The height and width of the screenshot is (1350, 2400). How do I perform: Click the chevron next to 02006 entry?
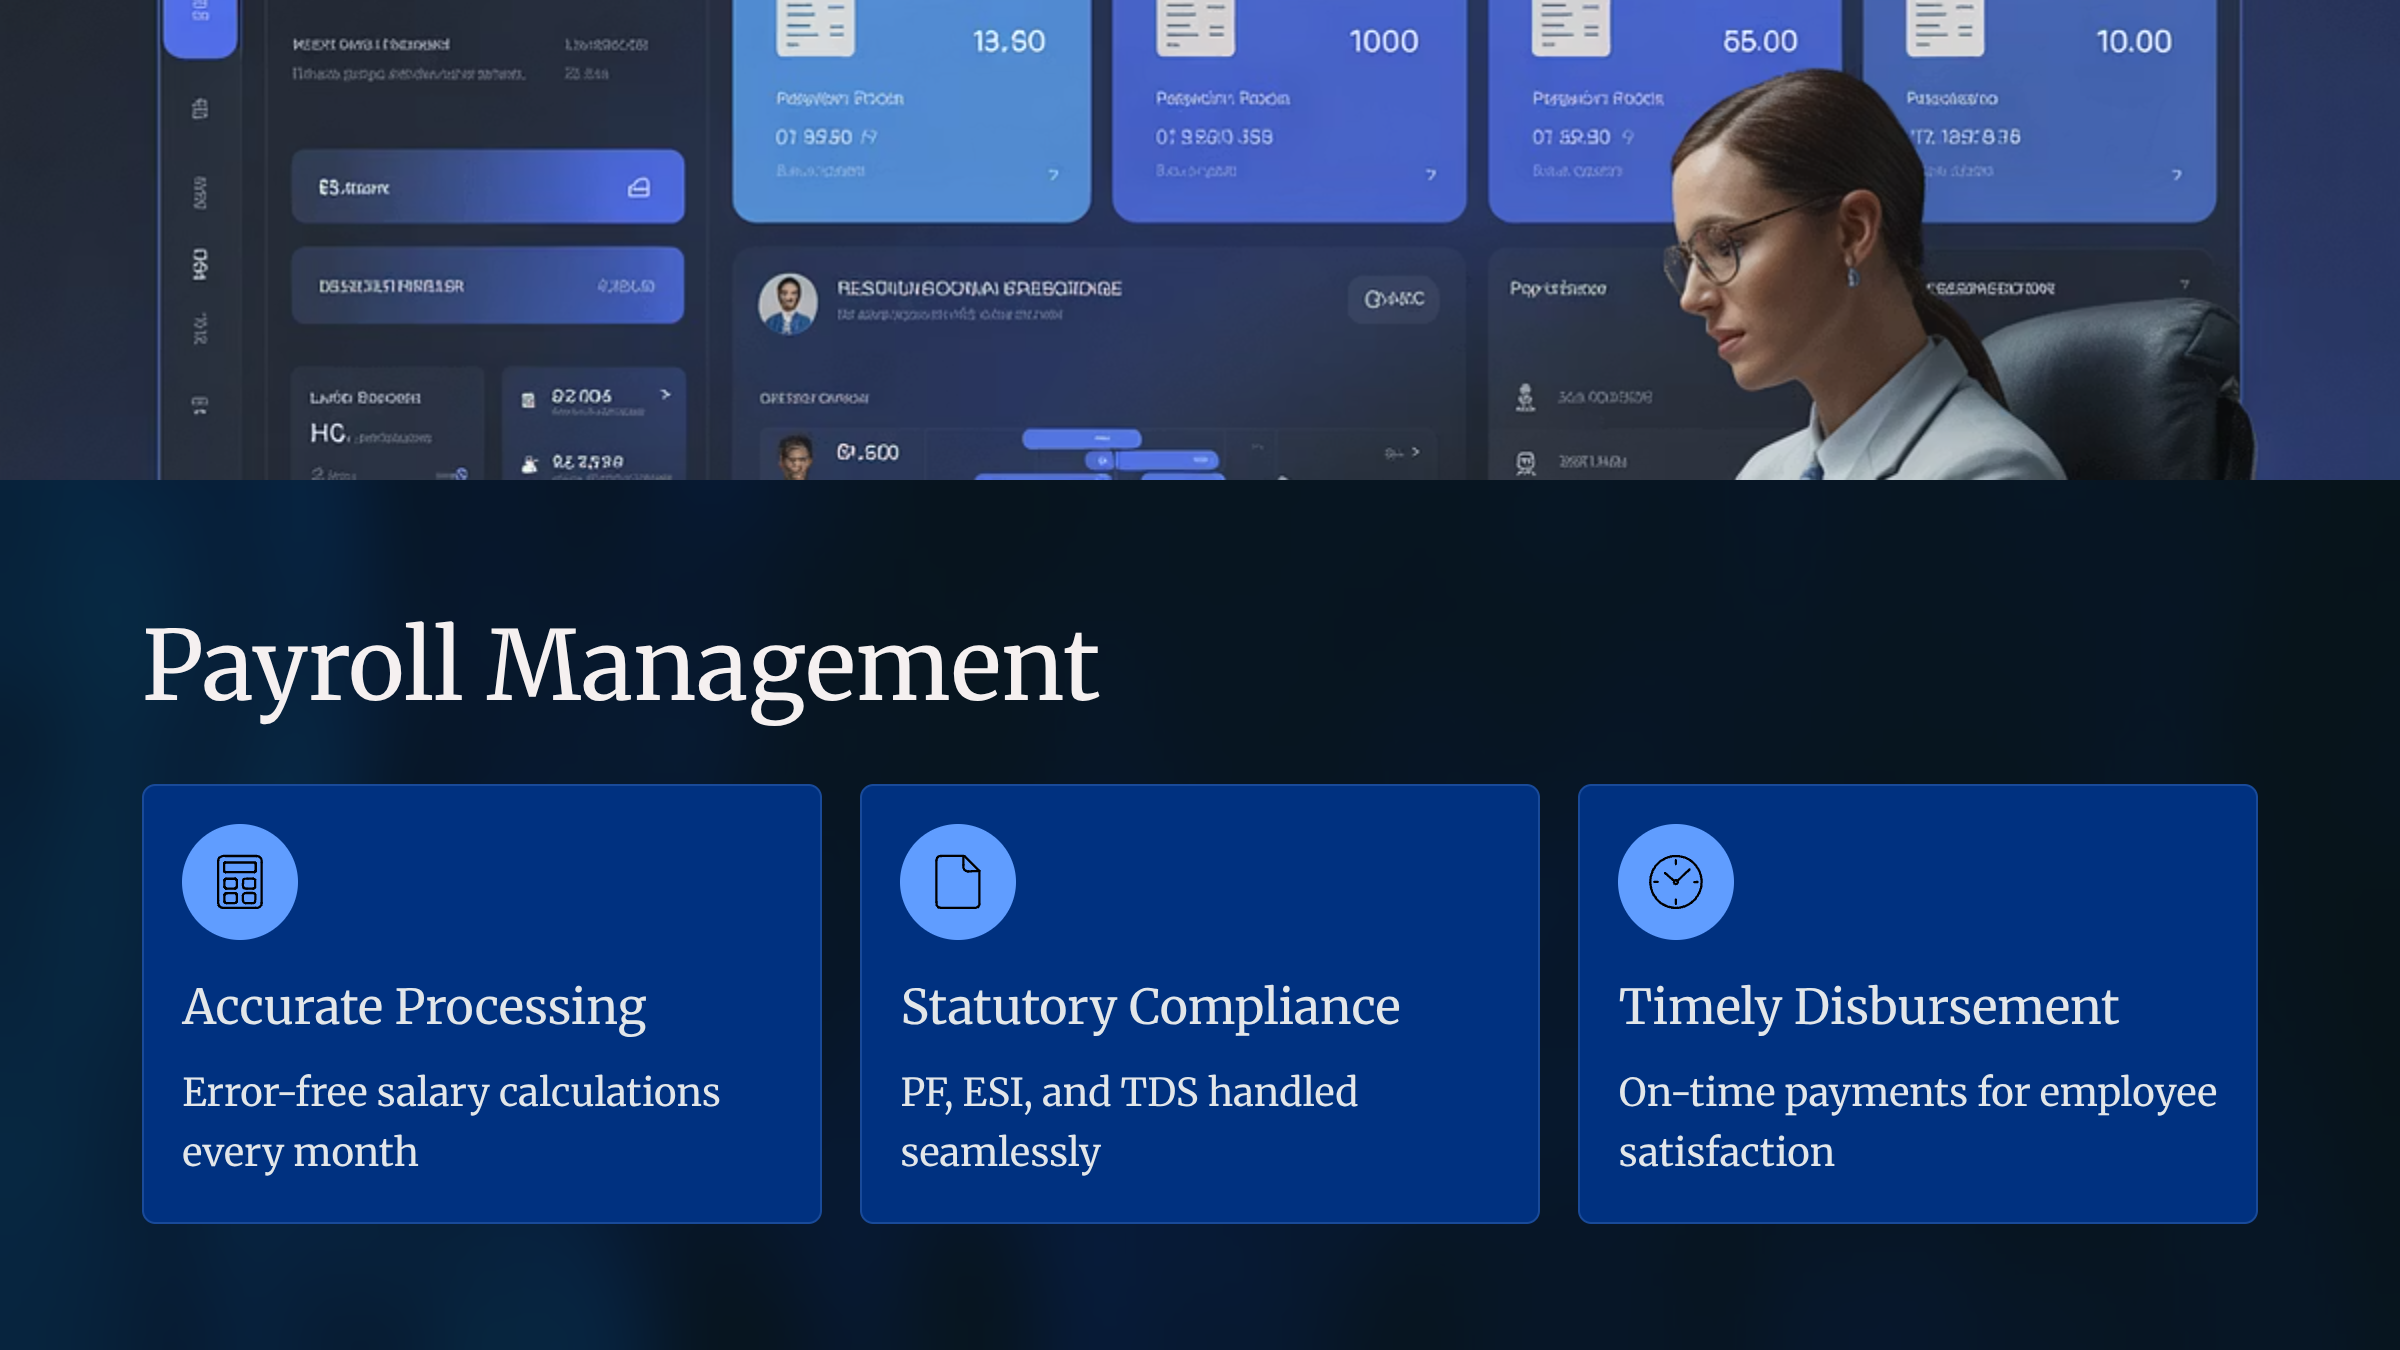click(x=665, y=395)
